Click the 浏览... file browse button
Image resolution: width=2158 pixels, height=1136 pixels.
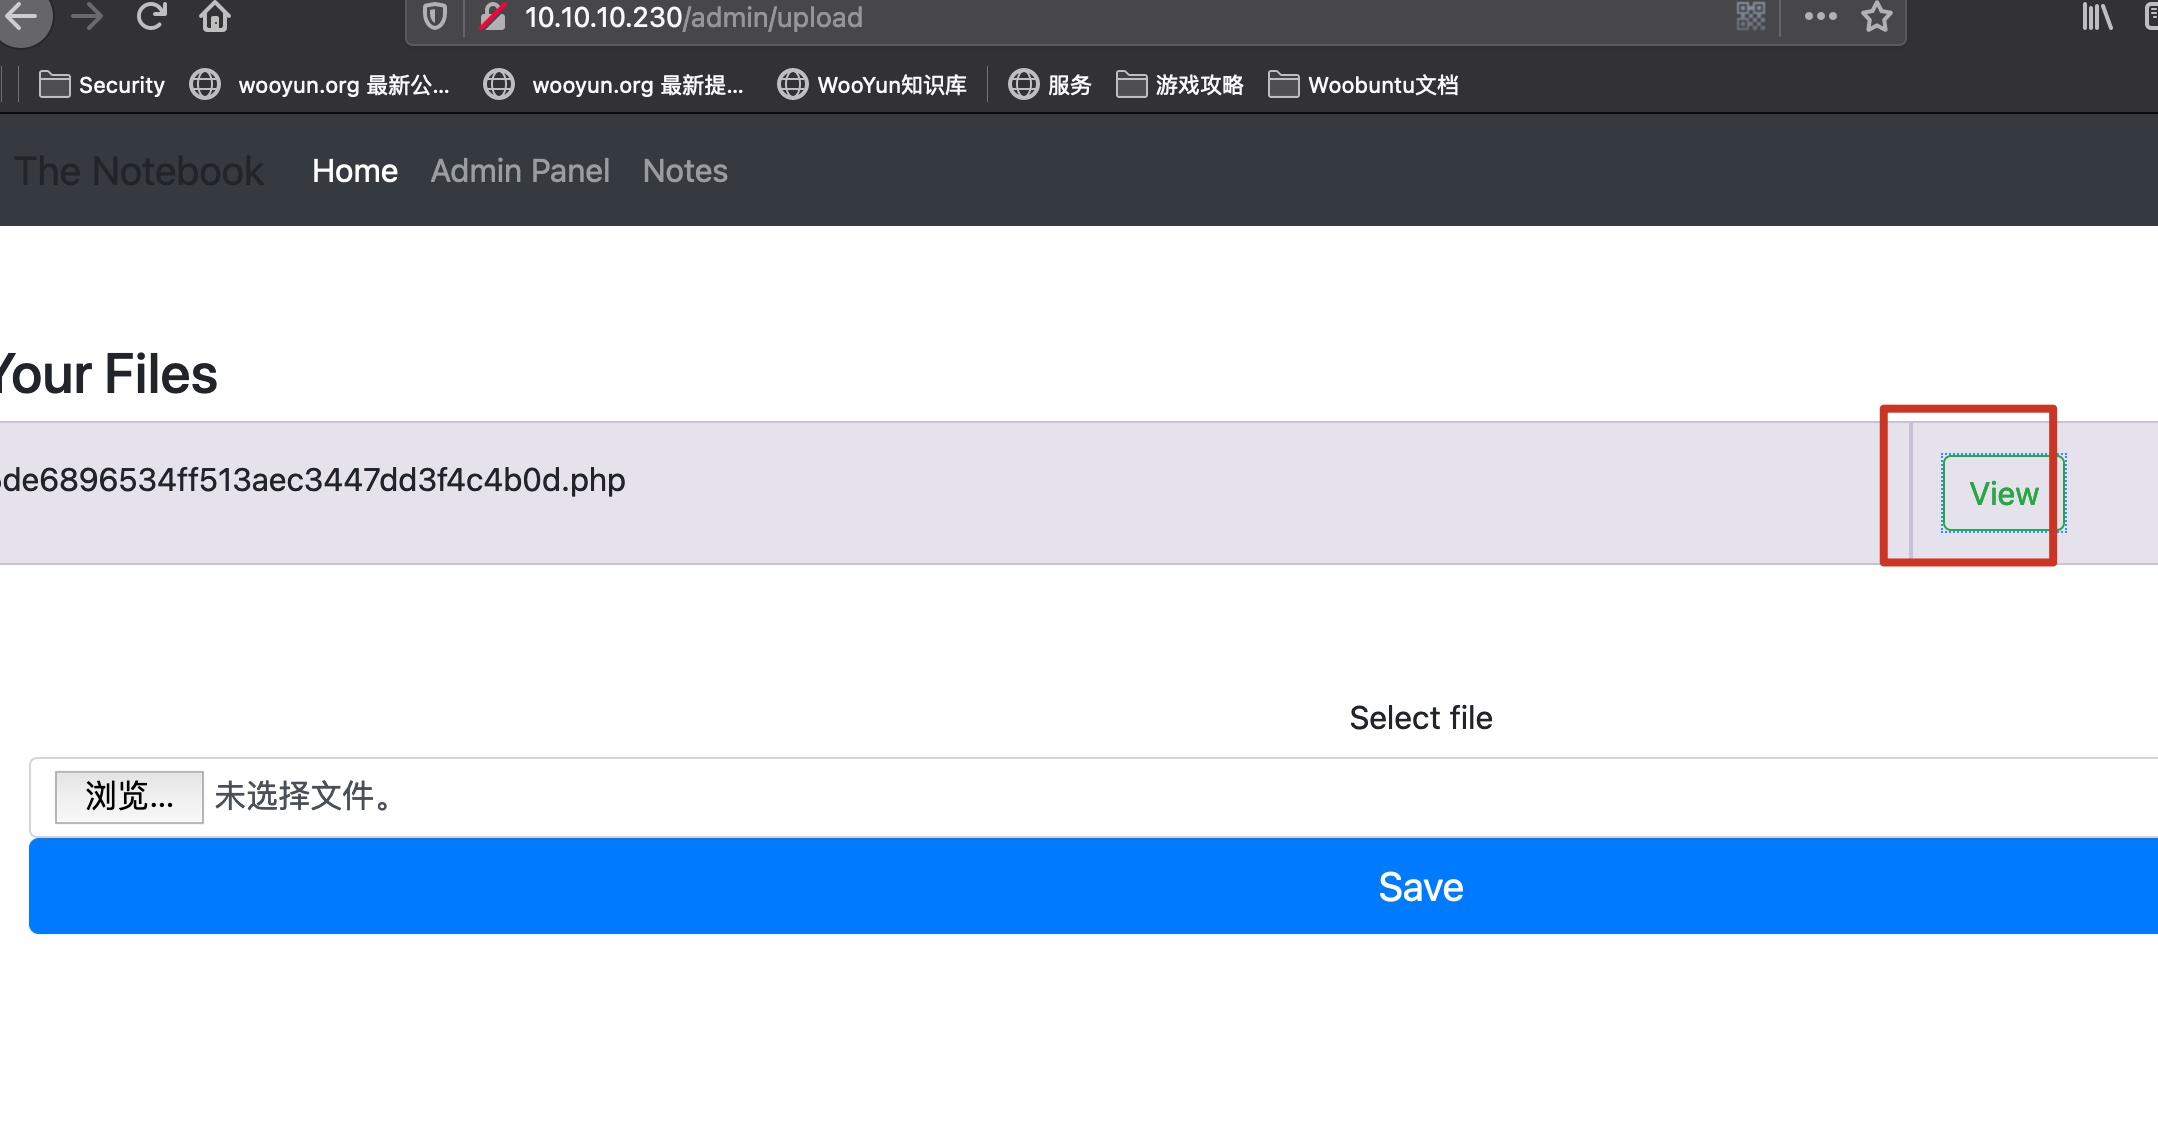click(x=129, y=797)
